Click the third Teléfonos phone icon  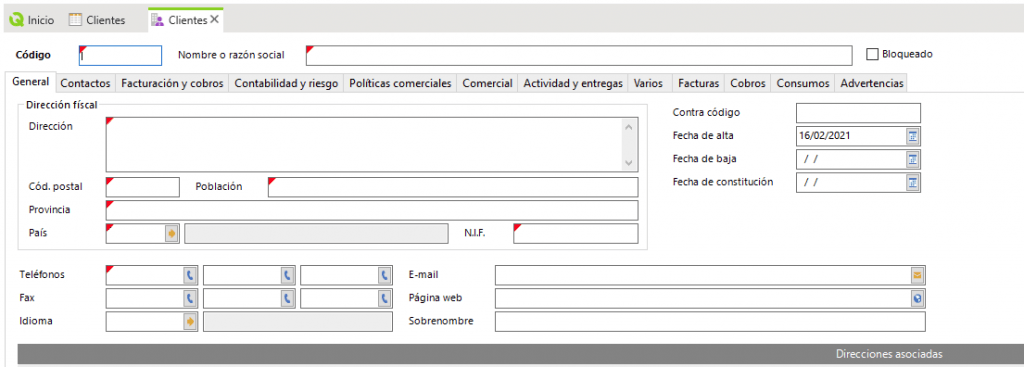(x=385, y=276)
